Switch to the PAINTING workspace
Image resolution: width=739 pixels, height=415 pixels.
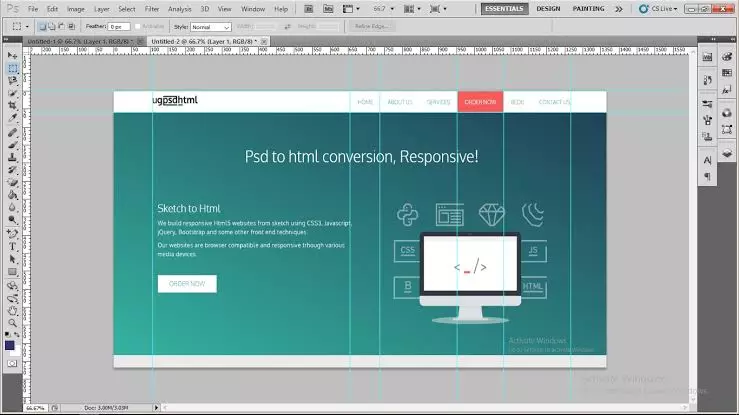(x=588, y=9)
